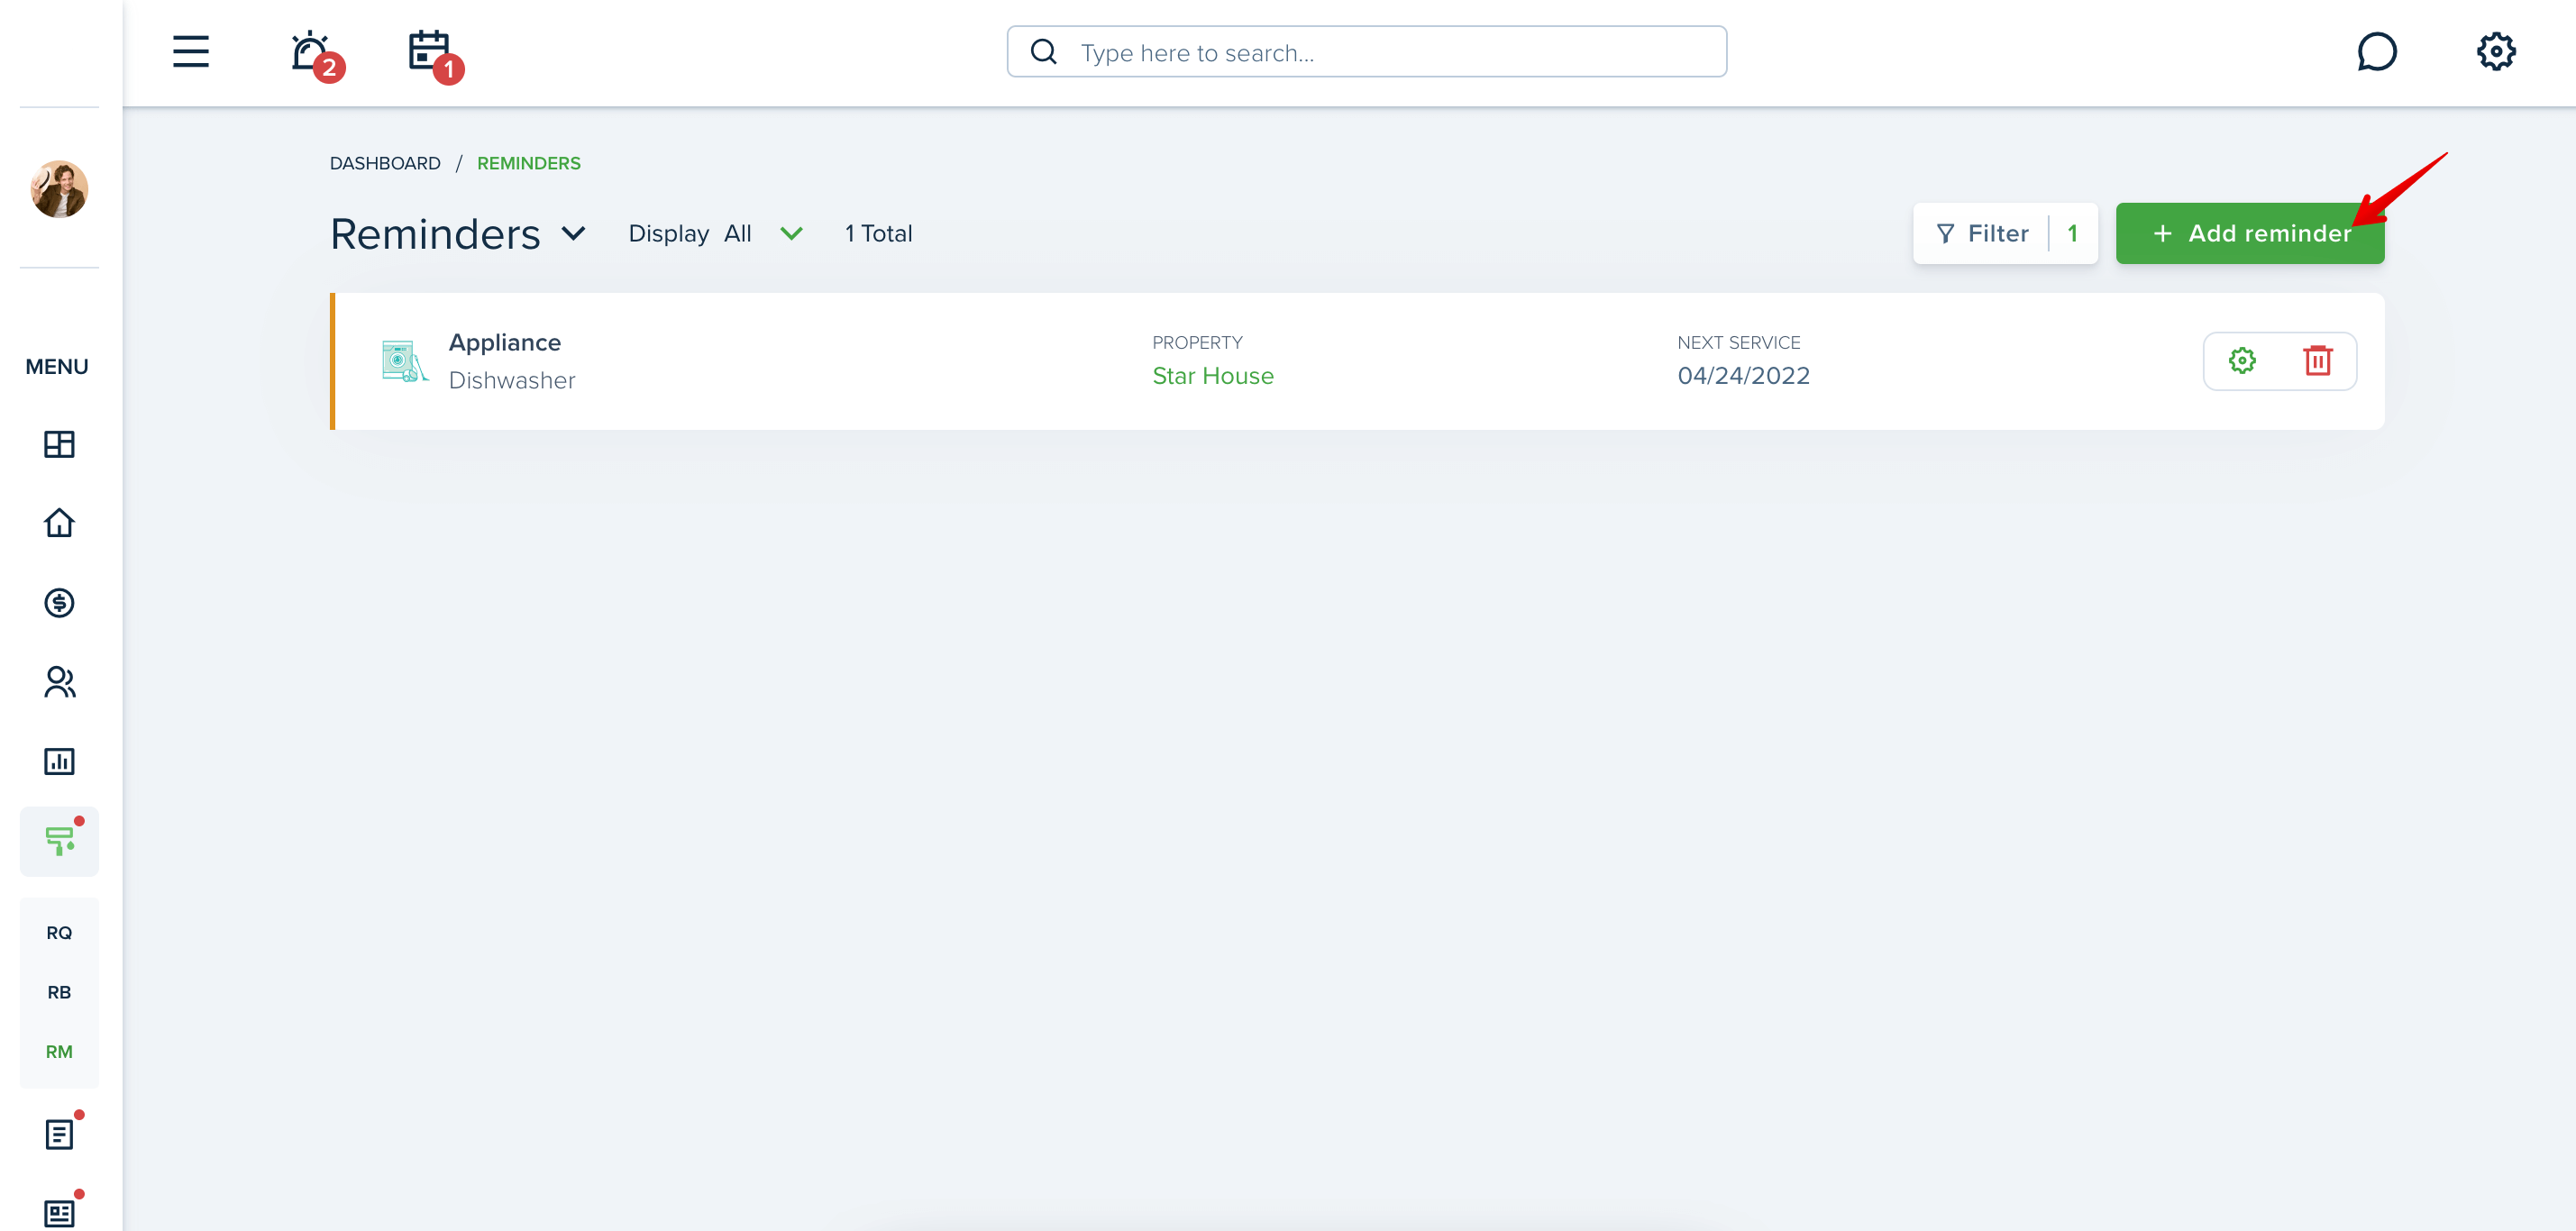Click the search magnifier icon

pyautogui.click(x=1043, y=51)
